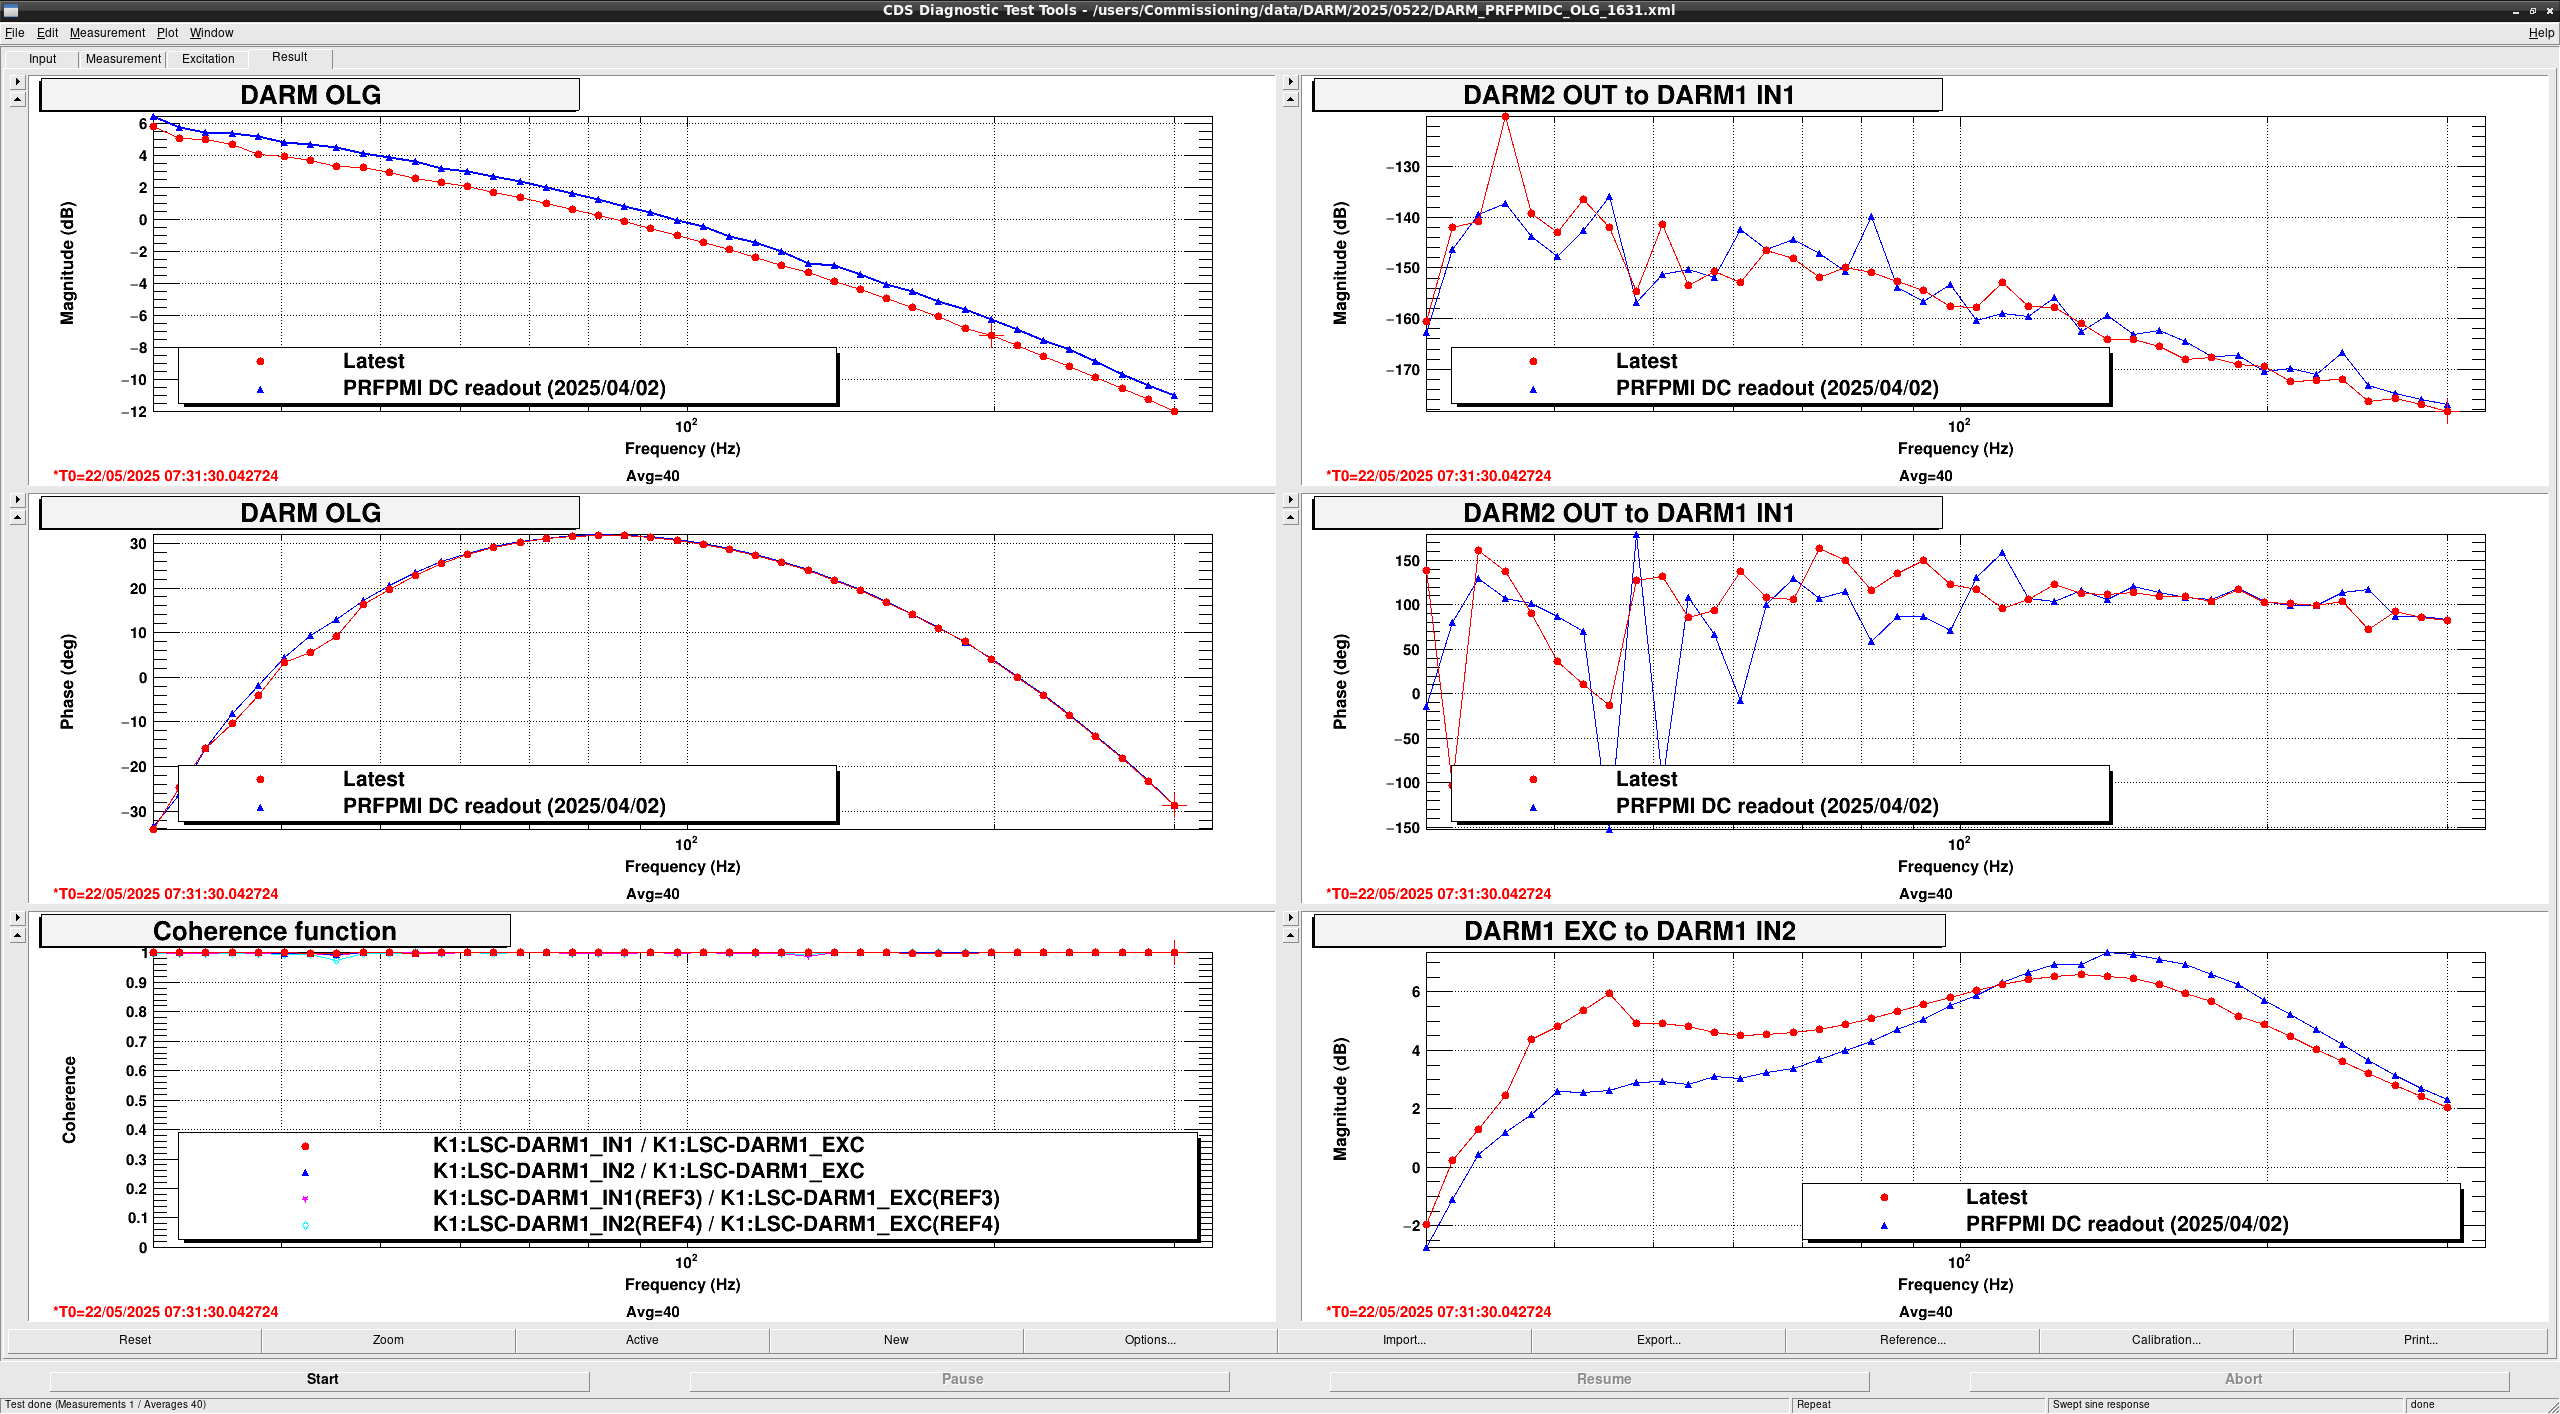The width and height of the screenshot is (2560, 1414).
Task: Switch to the Excitation tab
Action: pyautogui.click(x=208, y=59)
